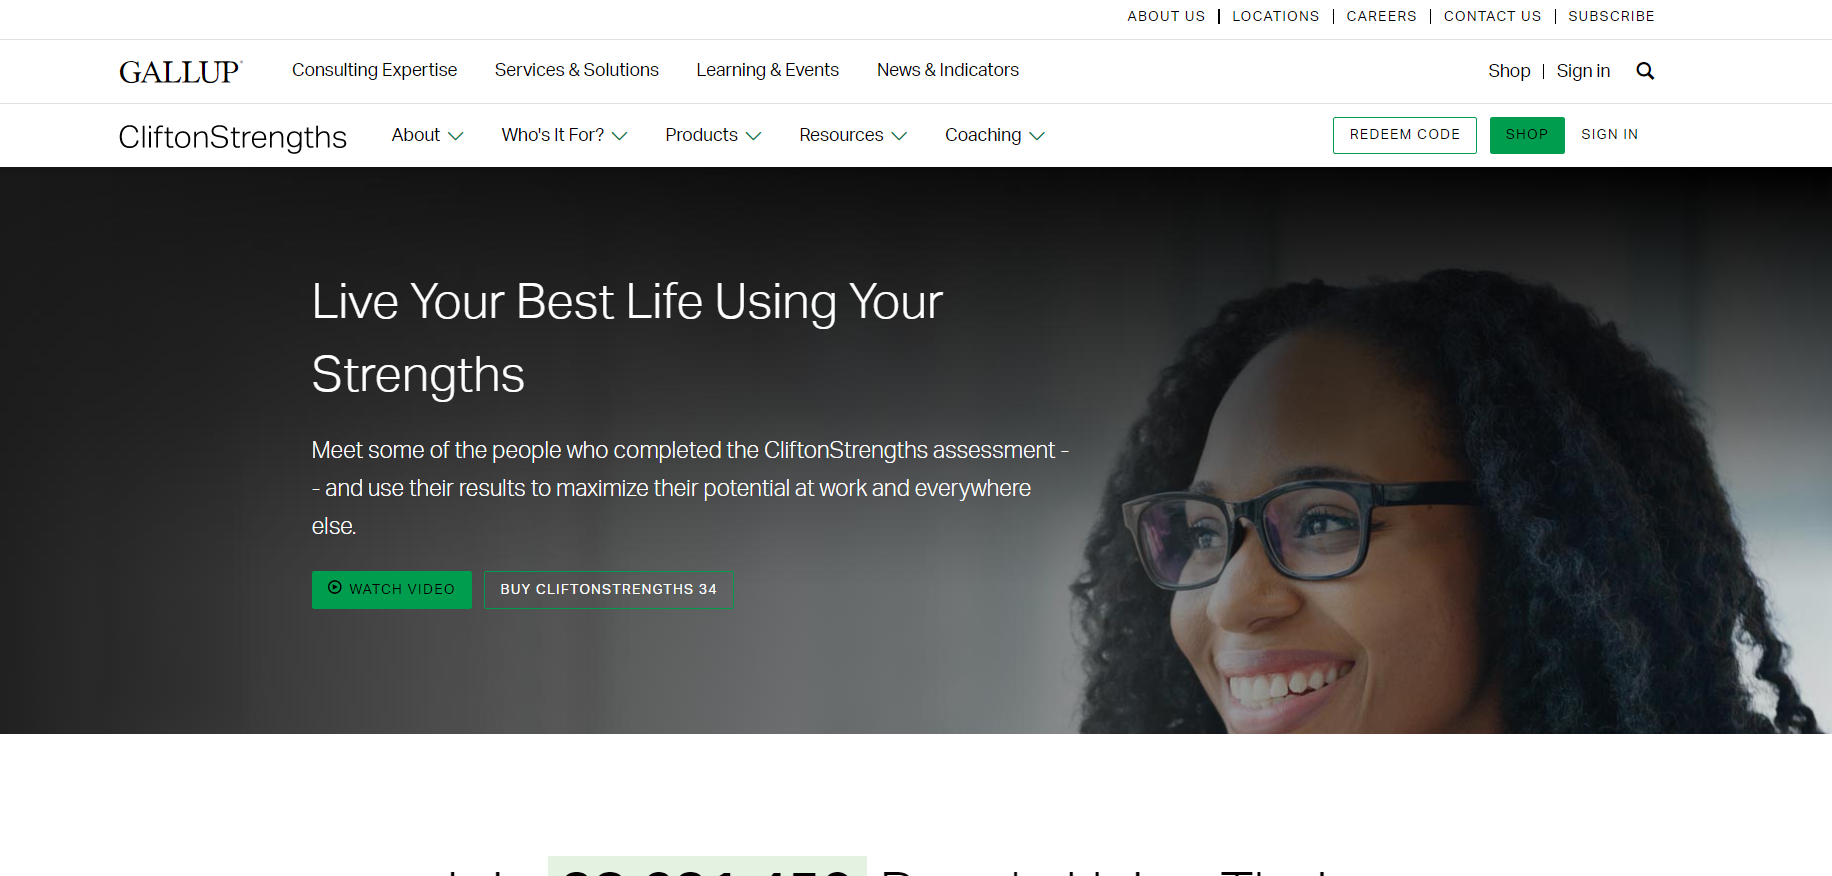Screen dimensions: 1832x876
Task: Open the Careers link in top bar
Action: click(x=1382, y=16)
